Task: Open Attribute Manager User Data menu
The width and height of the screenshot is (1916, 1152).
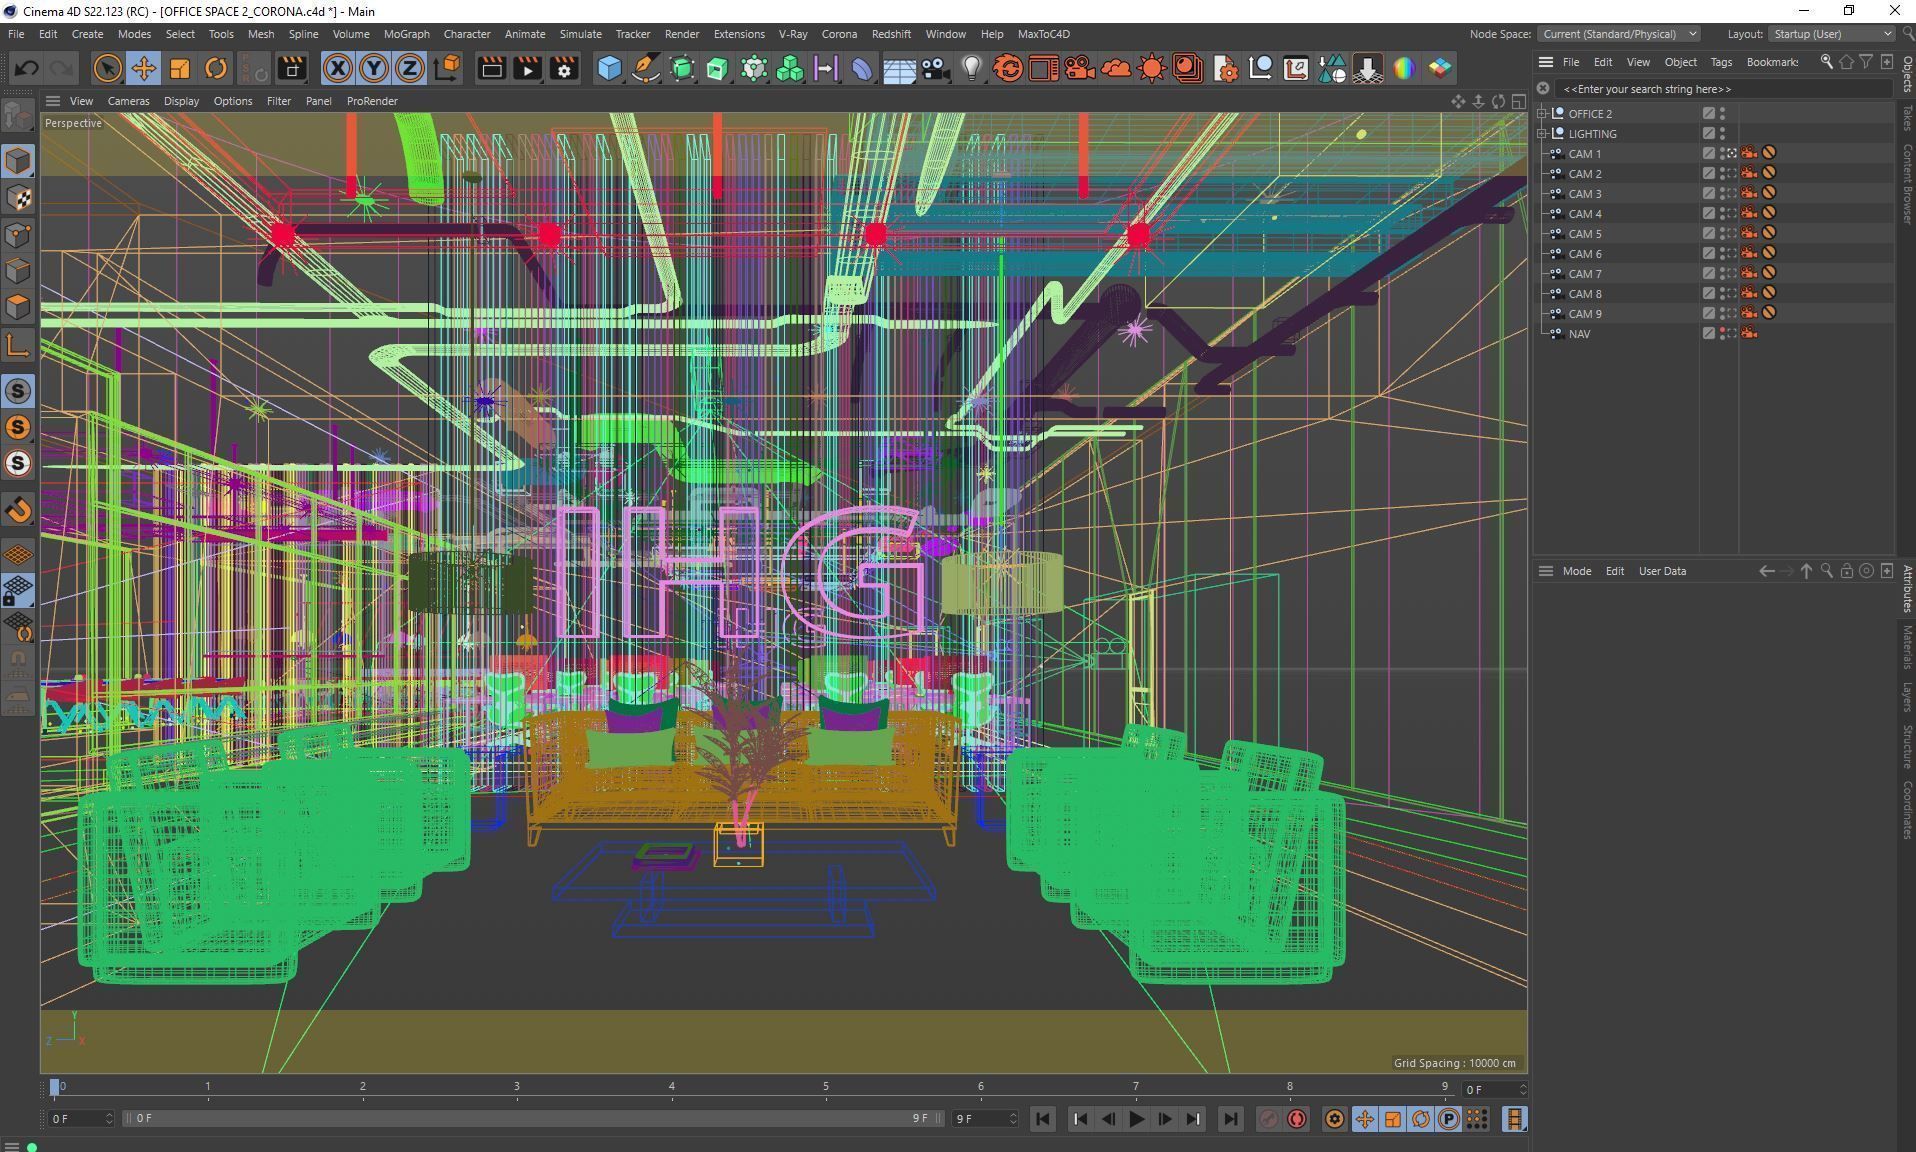Action: tap(1662, 571)
